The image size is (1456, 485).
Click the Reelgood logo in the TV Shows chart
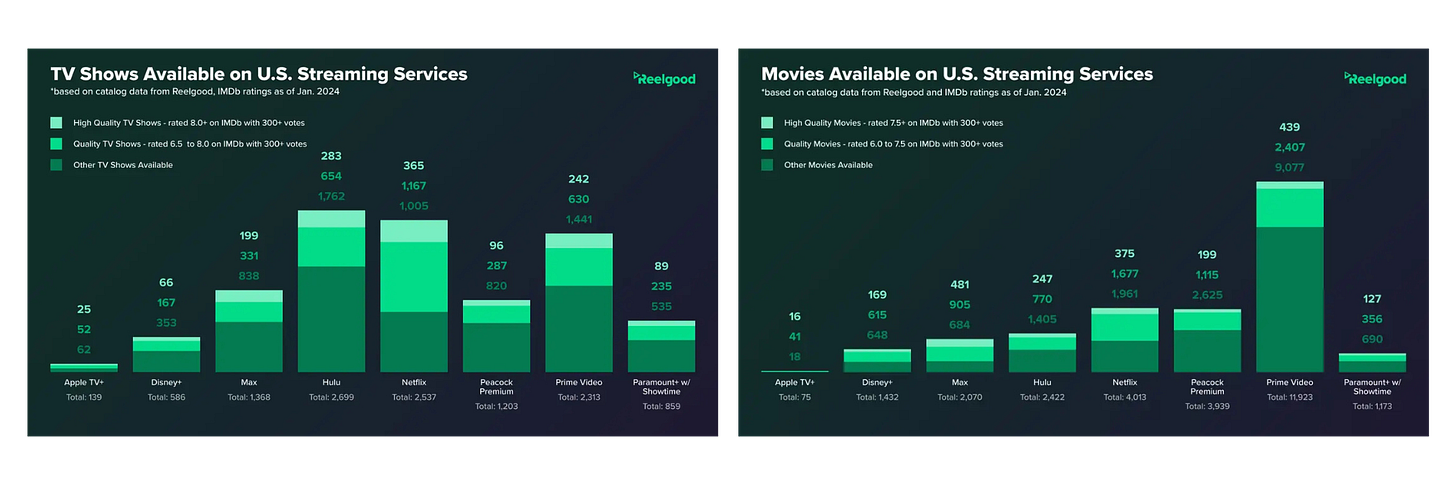click(665, 78)
